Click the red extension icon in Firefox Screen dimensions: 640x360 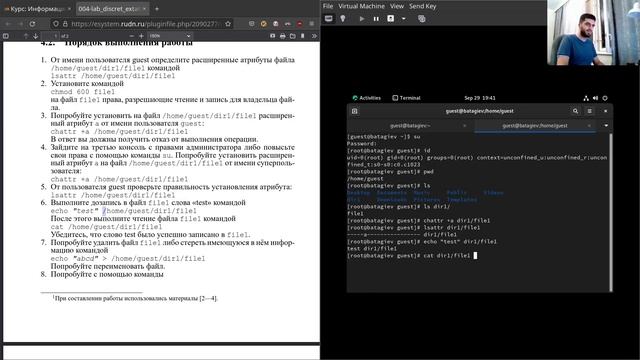click(300, 24)
